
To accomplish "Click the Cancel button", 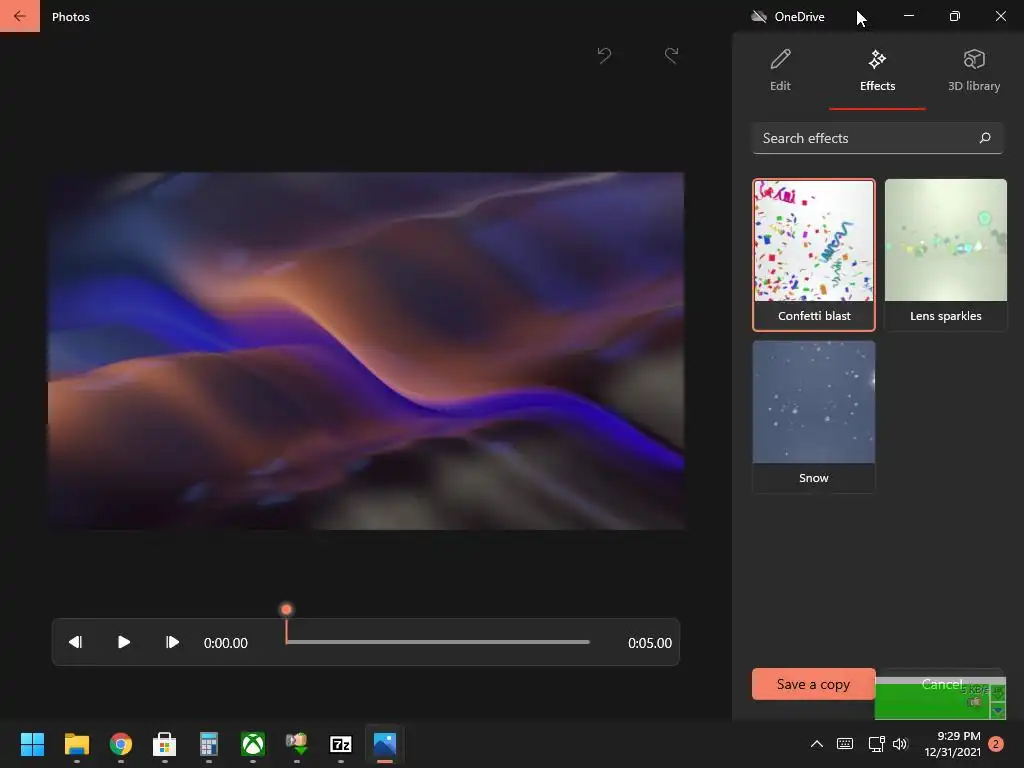I will tap(941, 684).
